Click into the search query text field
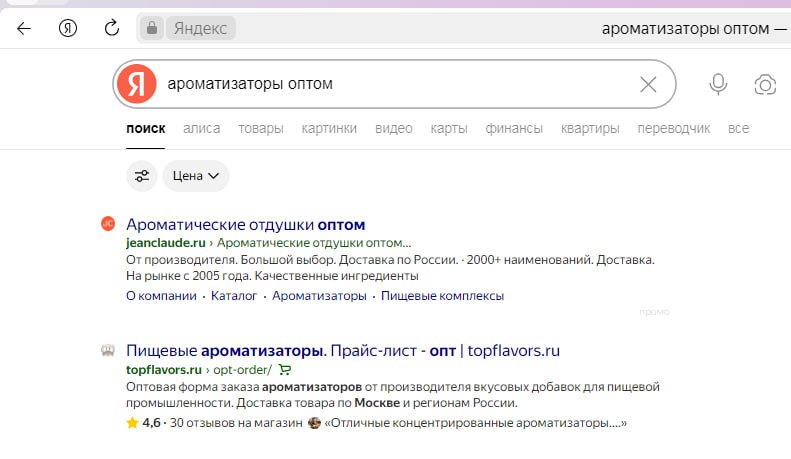Screen dimensions: 791x459 [390, 84]
